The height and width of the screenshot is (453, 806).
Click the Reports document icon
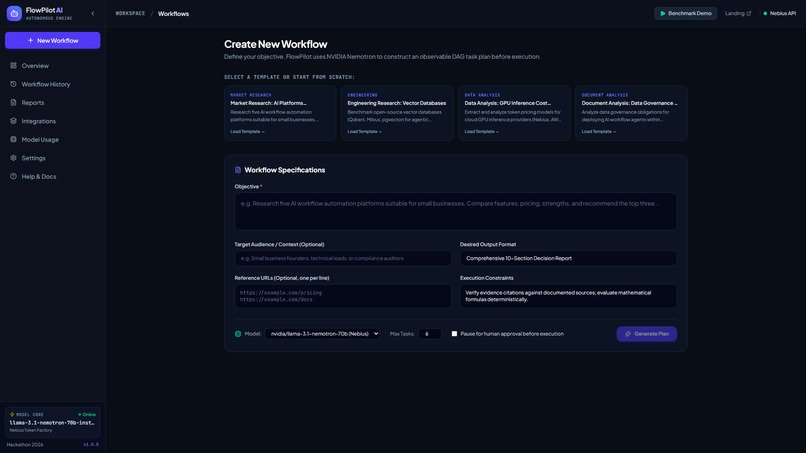[x=13, y=103]
